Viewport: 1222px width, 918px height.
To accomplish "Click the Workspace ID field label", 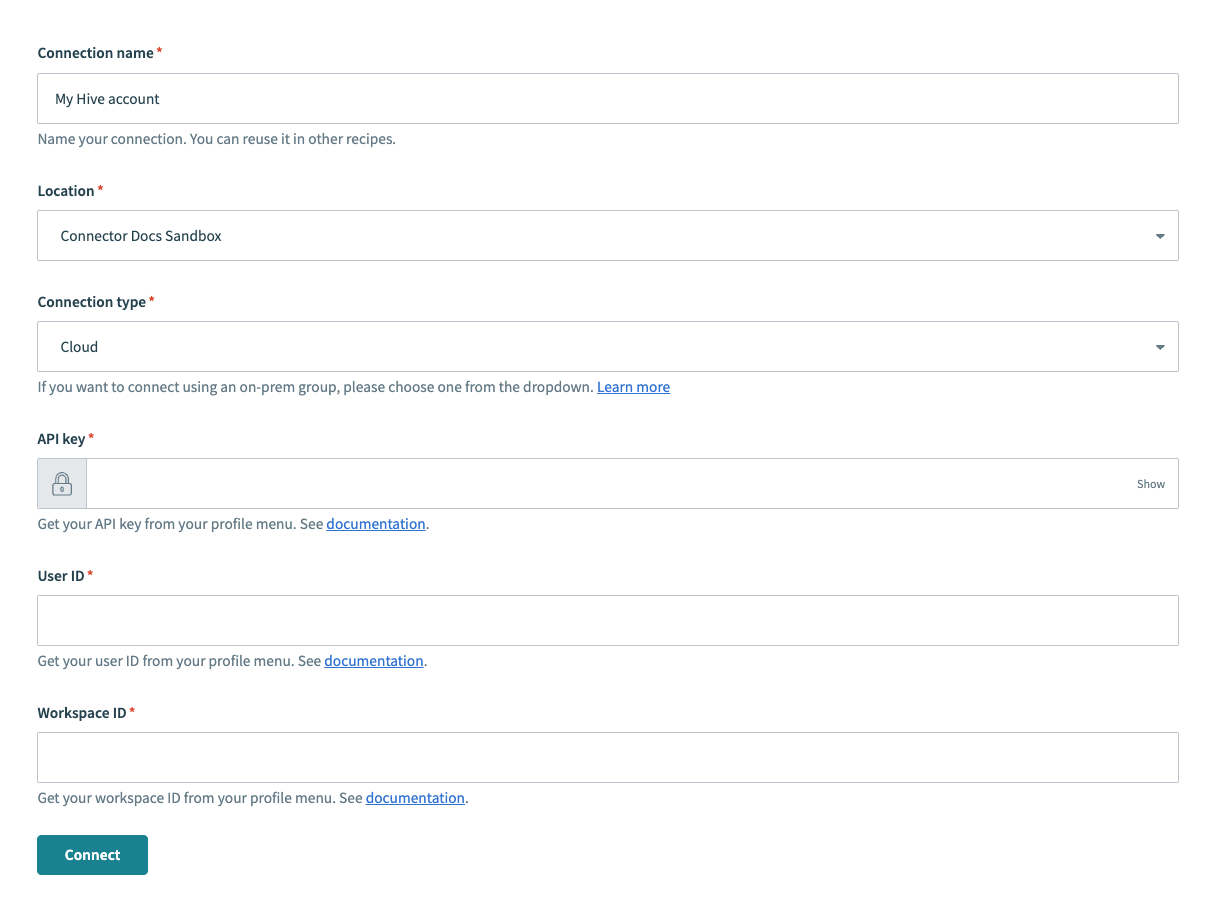I will 82,713.
